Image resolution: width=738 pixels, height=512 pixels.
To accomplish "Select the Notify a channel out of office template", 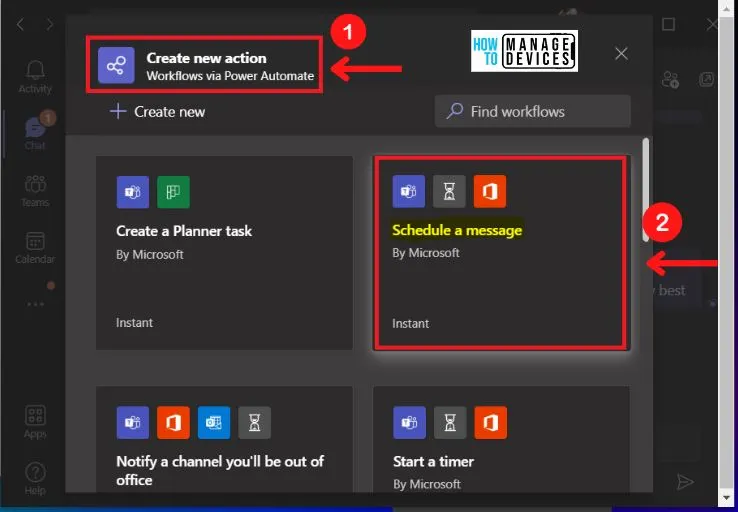I will coord(225,439).
